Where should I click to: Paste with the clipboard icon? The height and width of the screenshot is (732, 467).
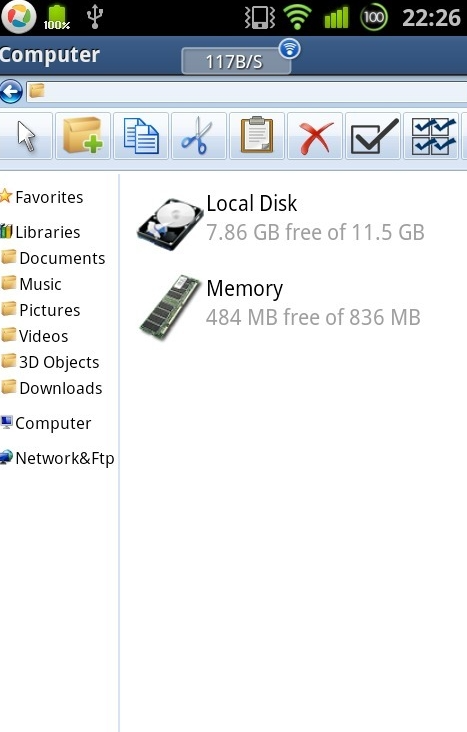[257, 136]
